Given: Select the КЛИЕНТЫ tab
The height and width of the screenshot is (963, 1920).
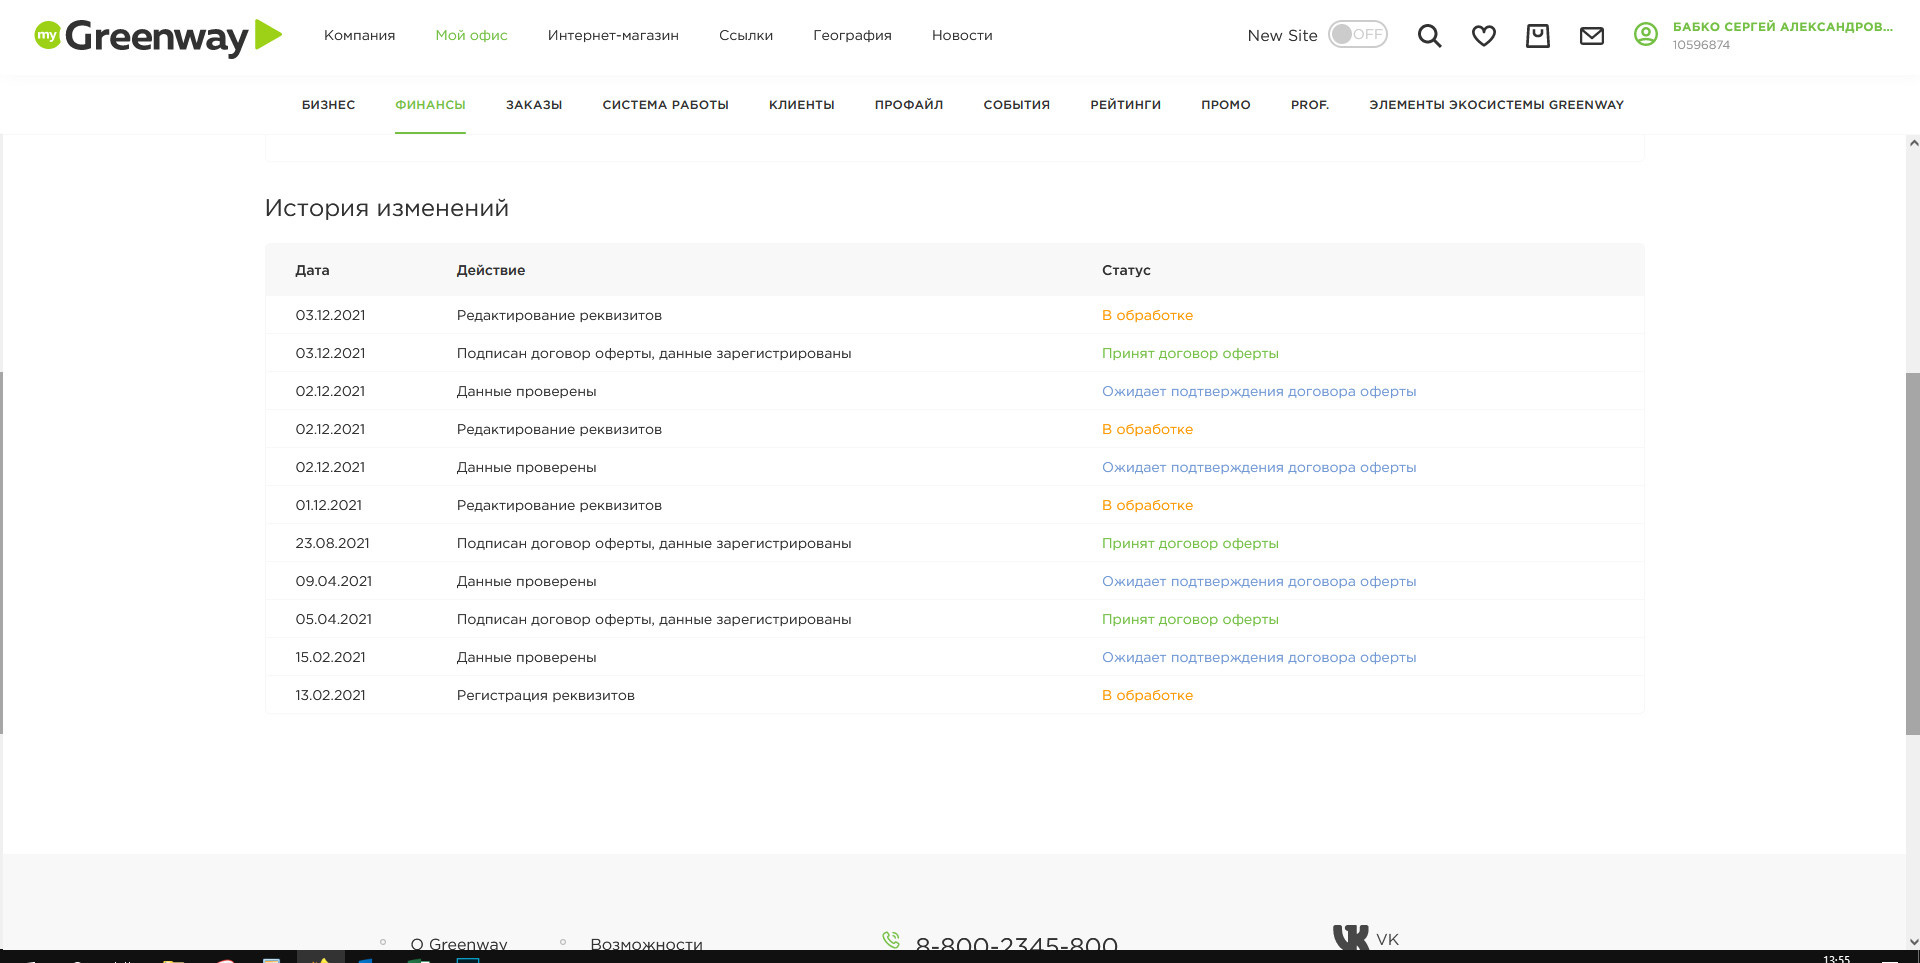Looking at the screenshot, I should coord(801,105).
